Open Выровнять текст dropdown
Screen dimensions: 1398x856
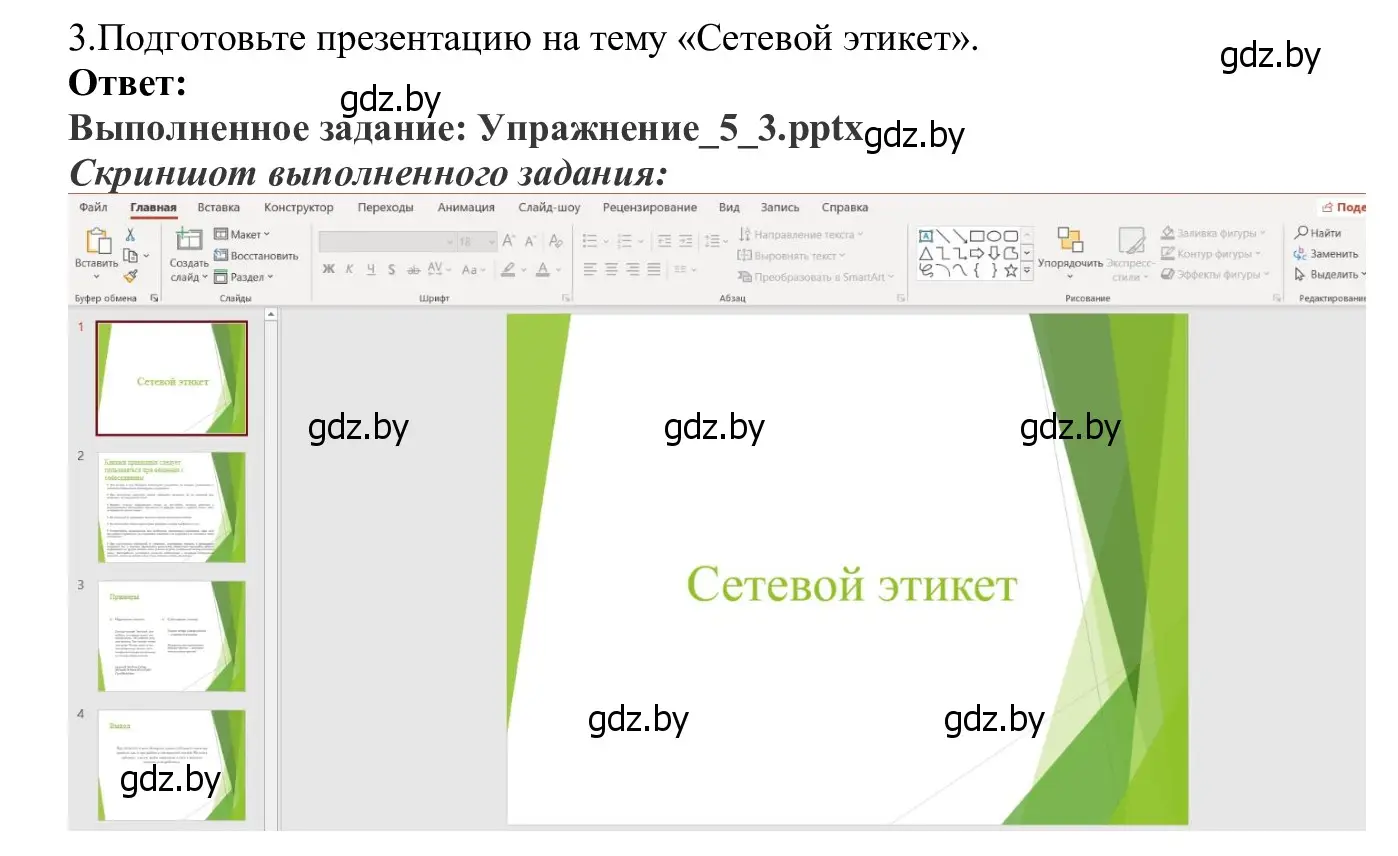point(791,256)
